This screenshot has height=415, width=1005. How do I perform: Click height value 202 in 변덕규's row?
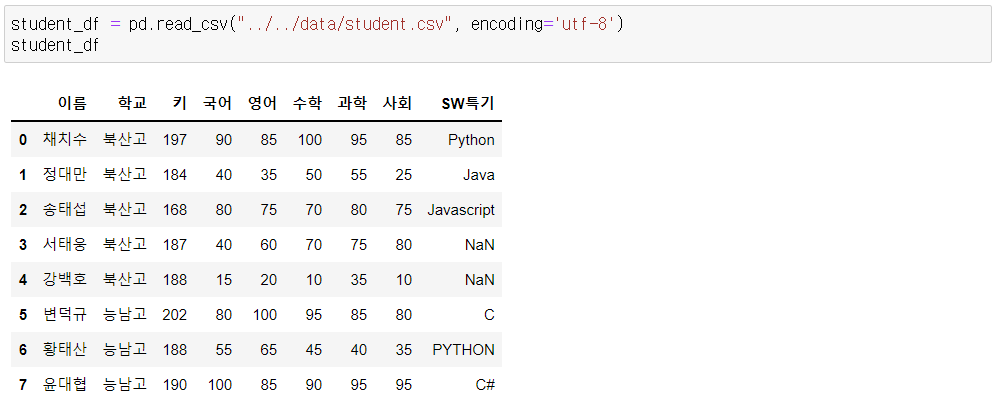(175, 314)
